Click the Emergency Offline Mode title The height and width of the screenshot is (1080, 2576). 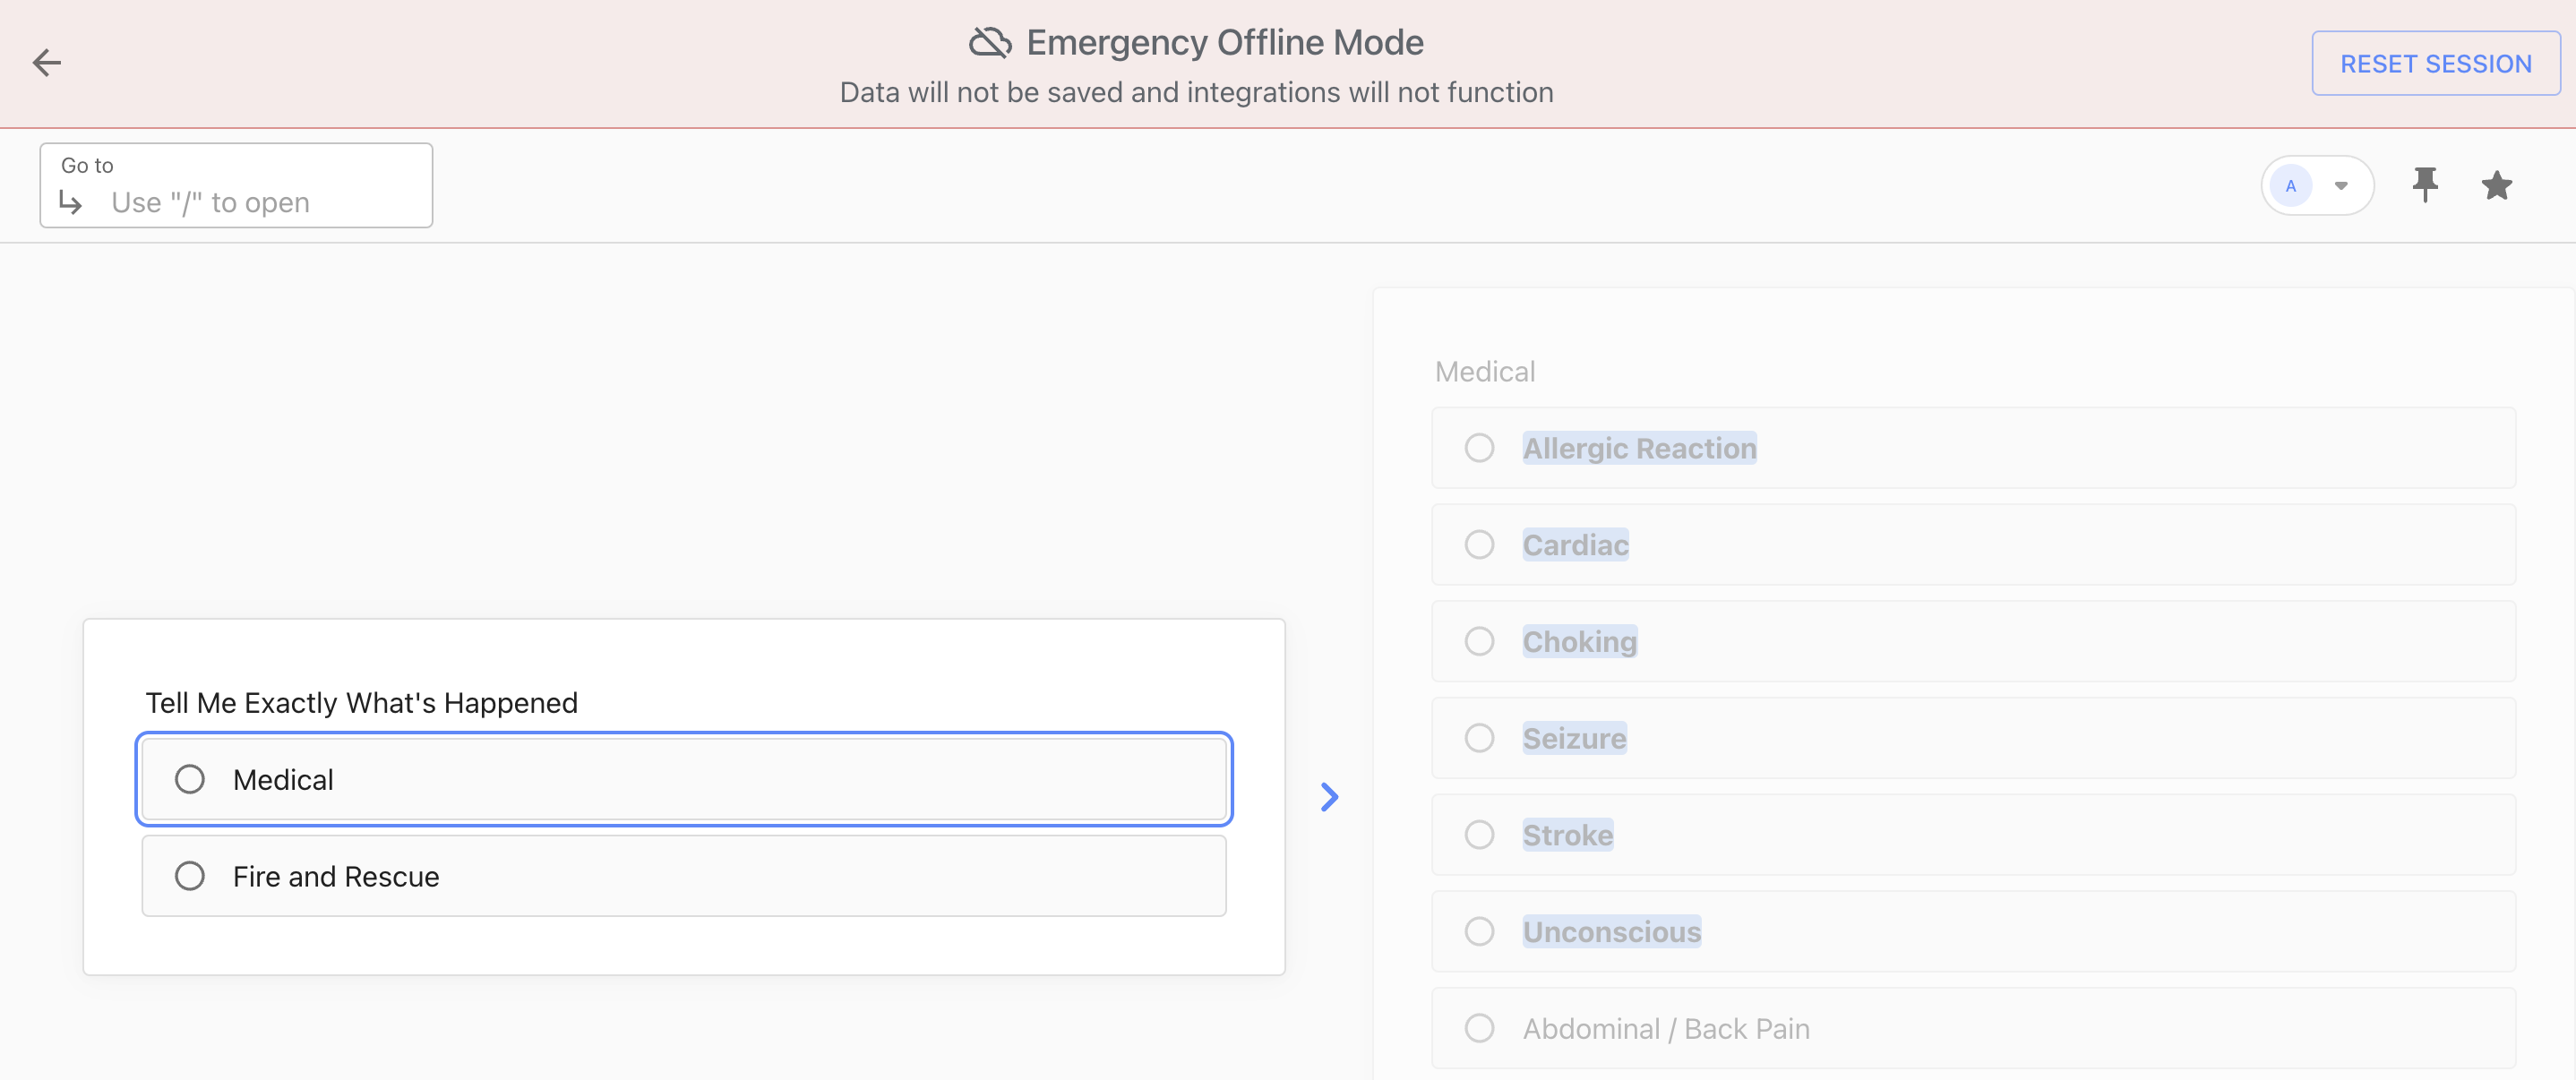(1224, 42)
